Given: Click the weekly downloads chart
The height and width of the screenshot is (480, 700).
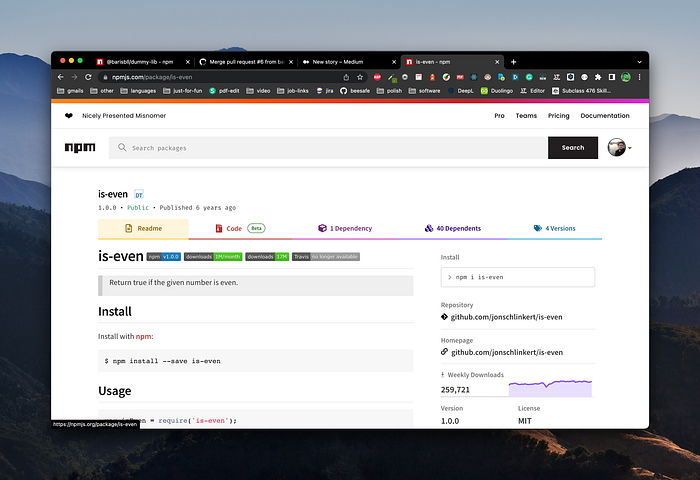Looking at the screenshot, I should [550, 388].
